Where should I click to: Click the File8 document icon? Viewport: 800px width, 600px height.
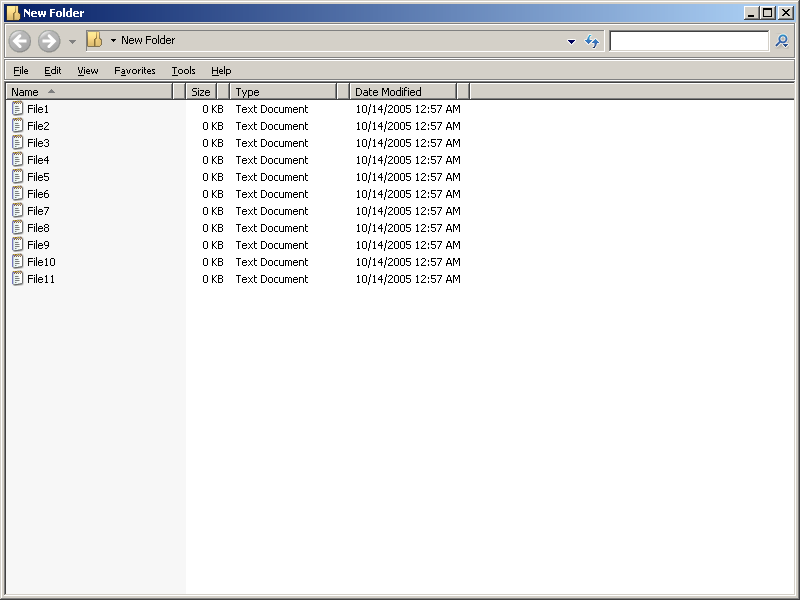[x=17, y=227]
